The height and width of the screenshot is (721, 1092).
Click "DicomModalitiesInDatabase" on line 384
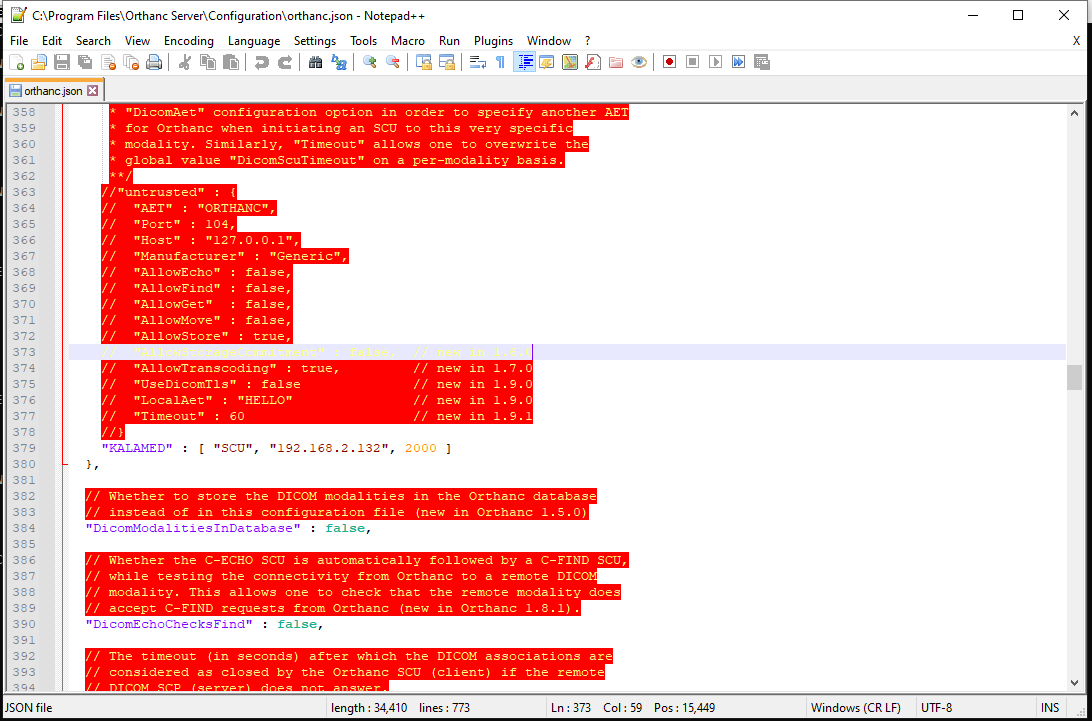(x=193, y=528)
